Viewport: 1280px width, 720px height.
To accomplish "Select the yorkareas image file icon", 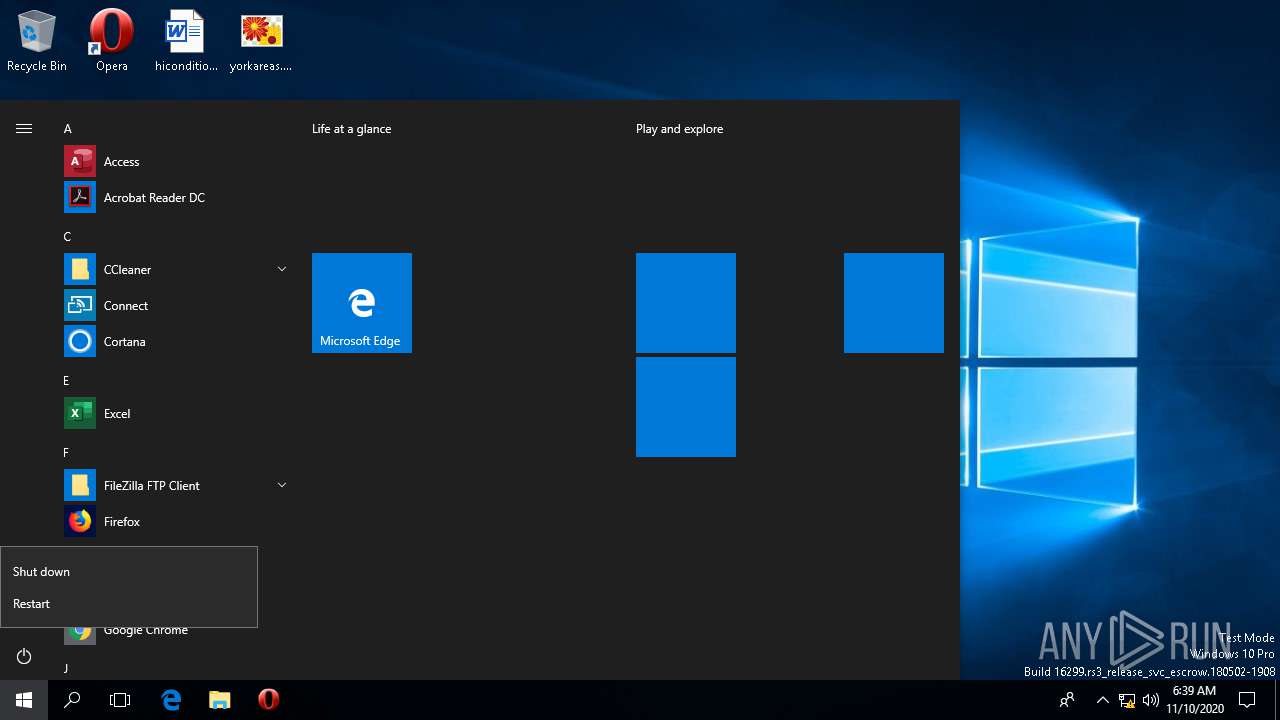I will click(x=261, y=42).
